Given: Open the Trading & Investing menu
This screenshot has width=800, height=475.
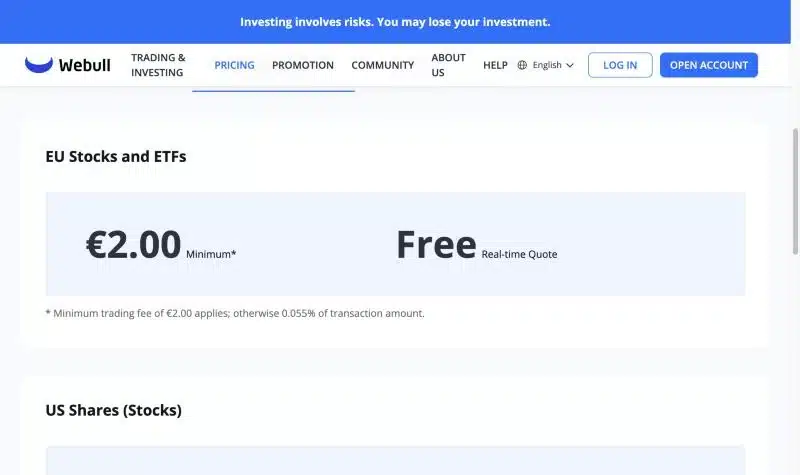Looking at the screenshot, I should click(158, 65).
